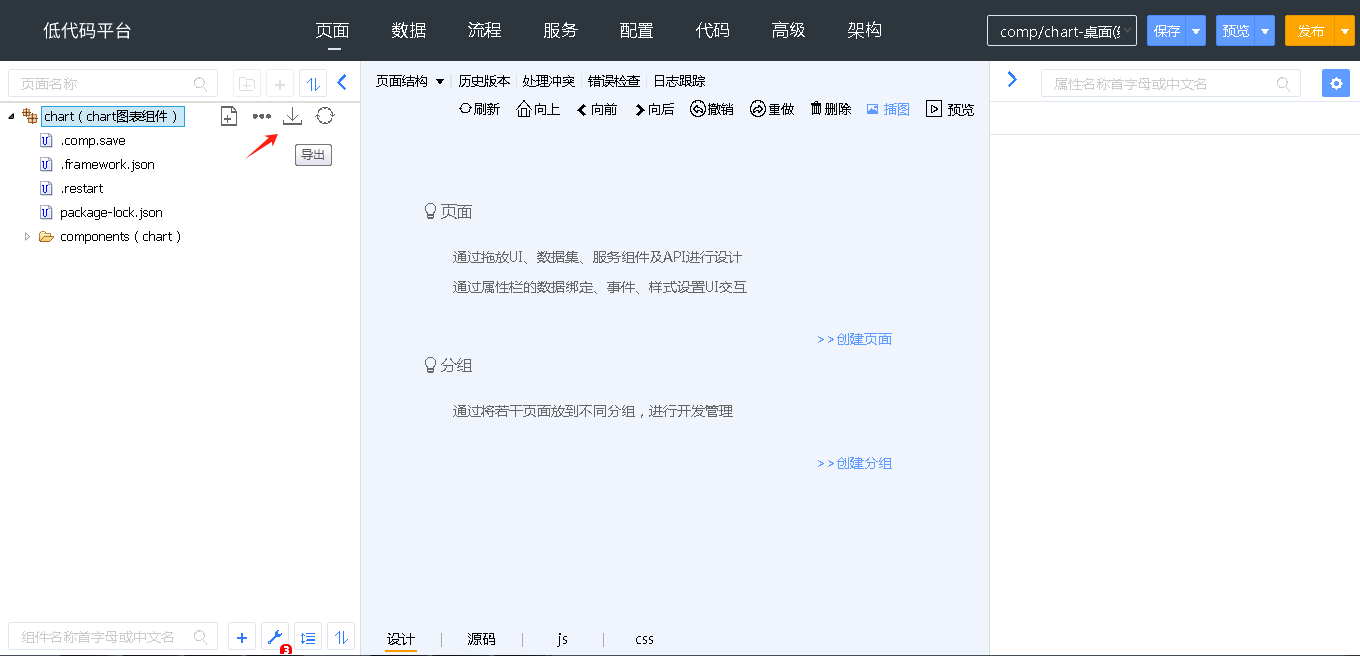1360x656 pixels.
Task: Select the .framework.json file
Action: click(x=107, y=165)
